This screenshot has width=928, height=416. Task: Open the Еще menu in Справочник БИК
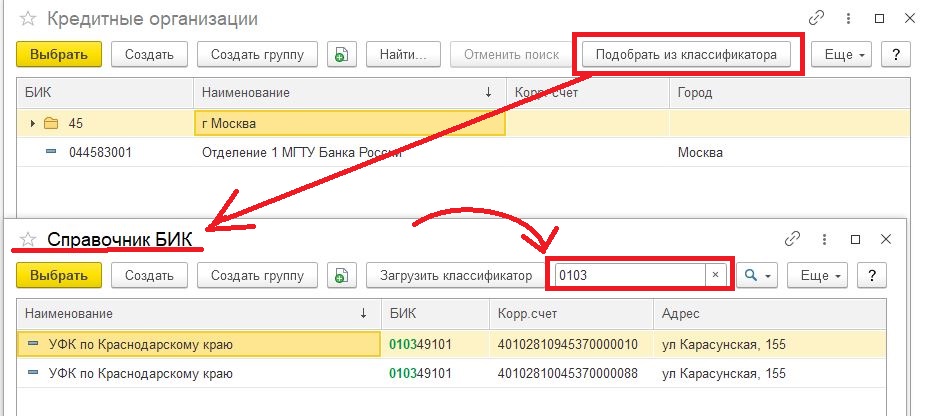tap(816, 276)
